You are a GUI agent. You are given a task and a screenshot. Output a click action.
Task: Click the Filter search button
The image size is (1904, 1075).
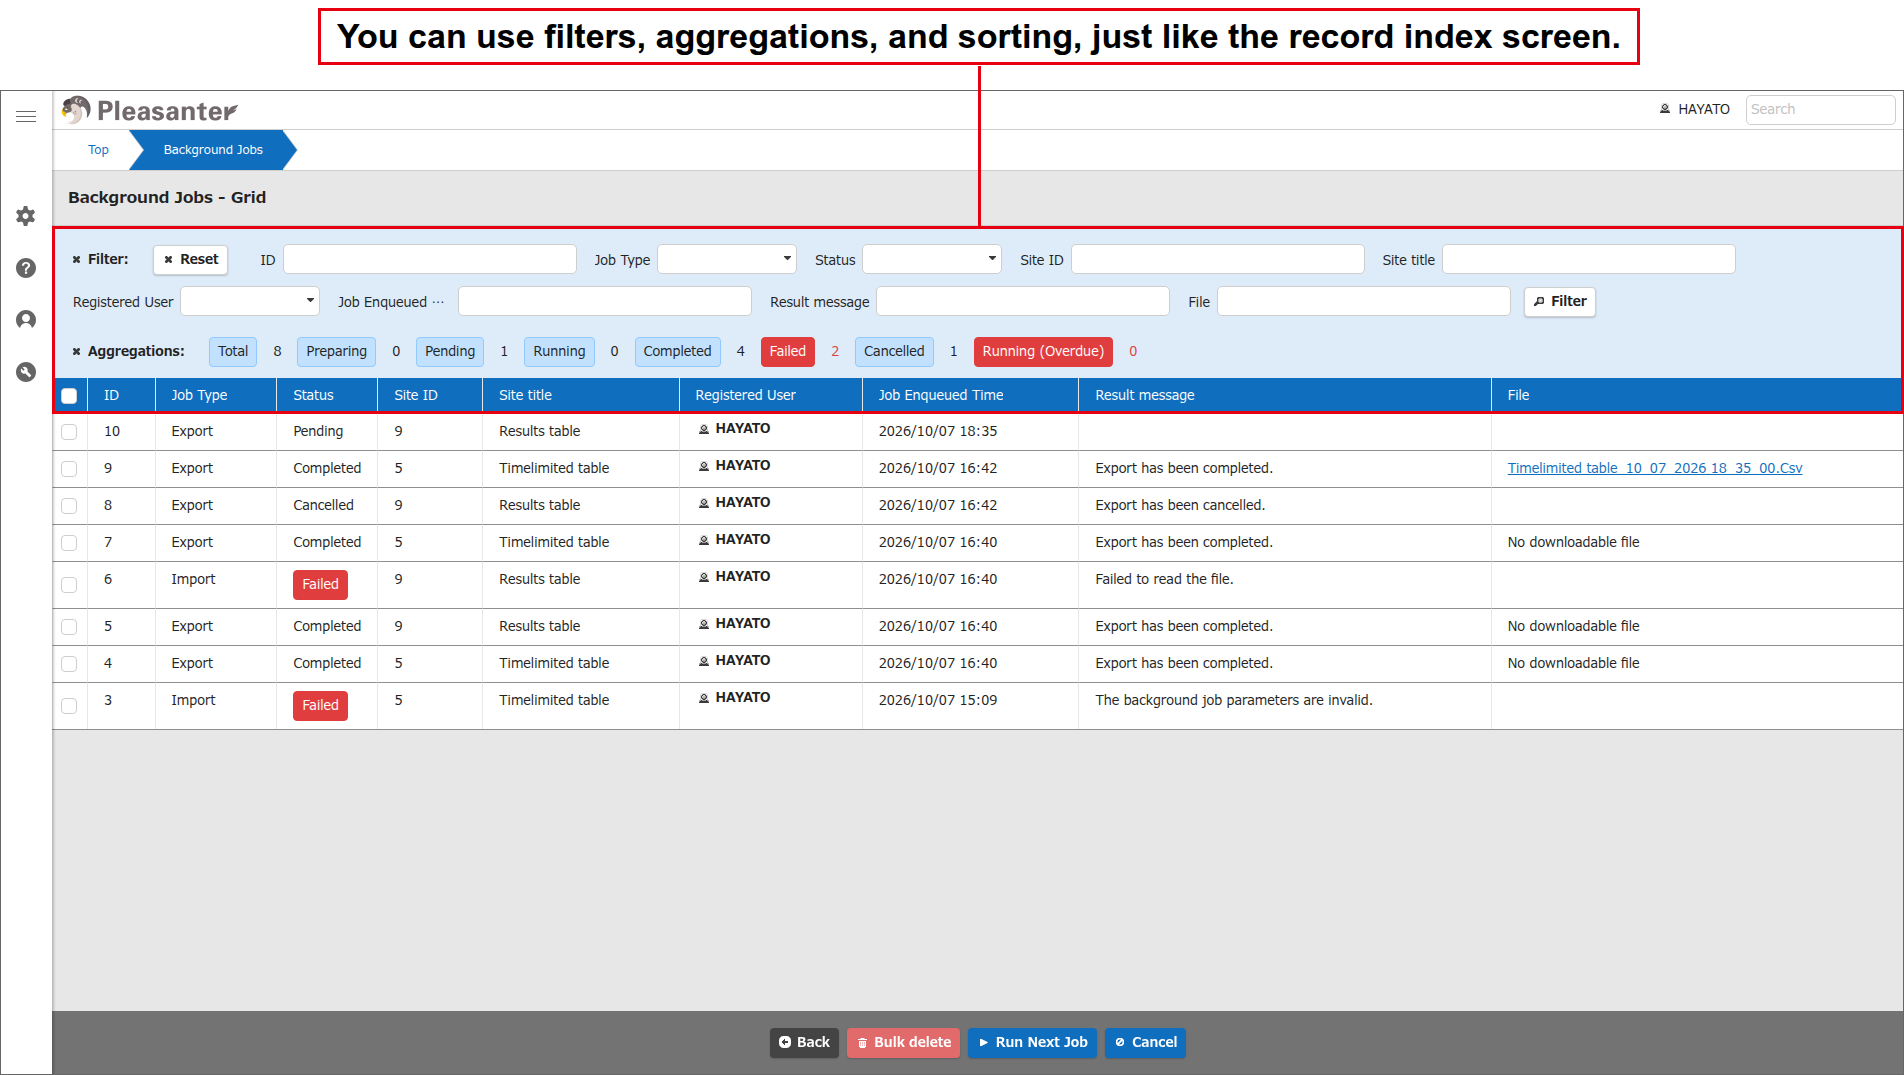(1560, 301)
